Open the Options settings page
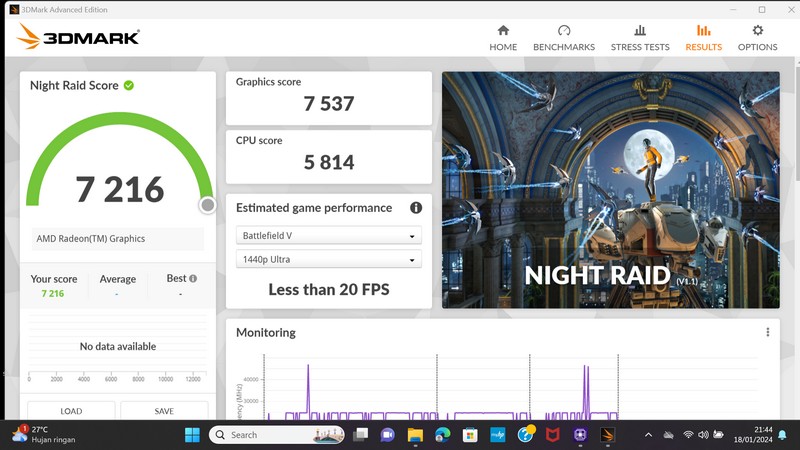 pos(757,38)
